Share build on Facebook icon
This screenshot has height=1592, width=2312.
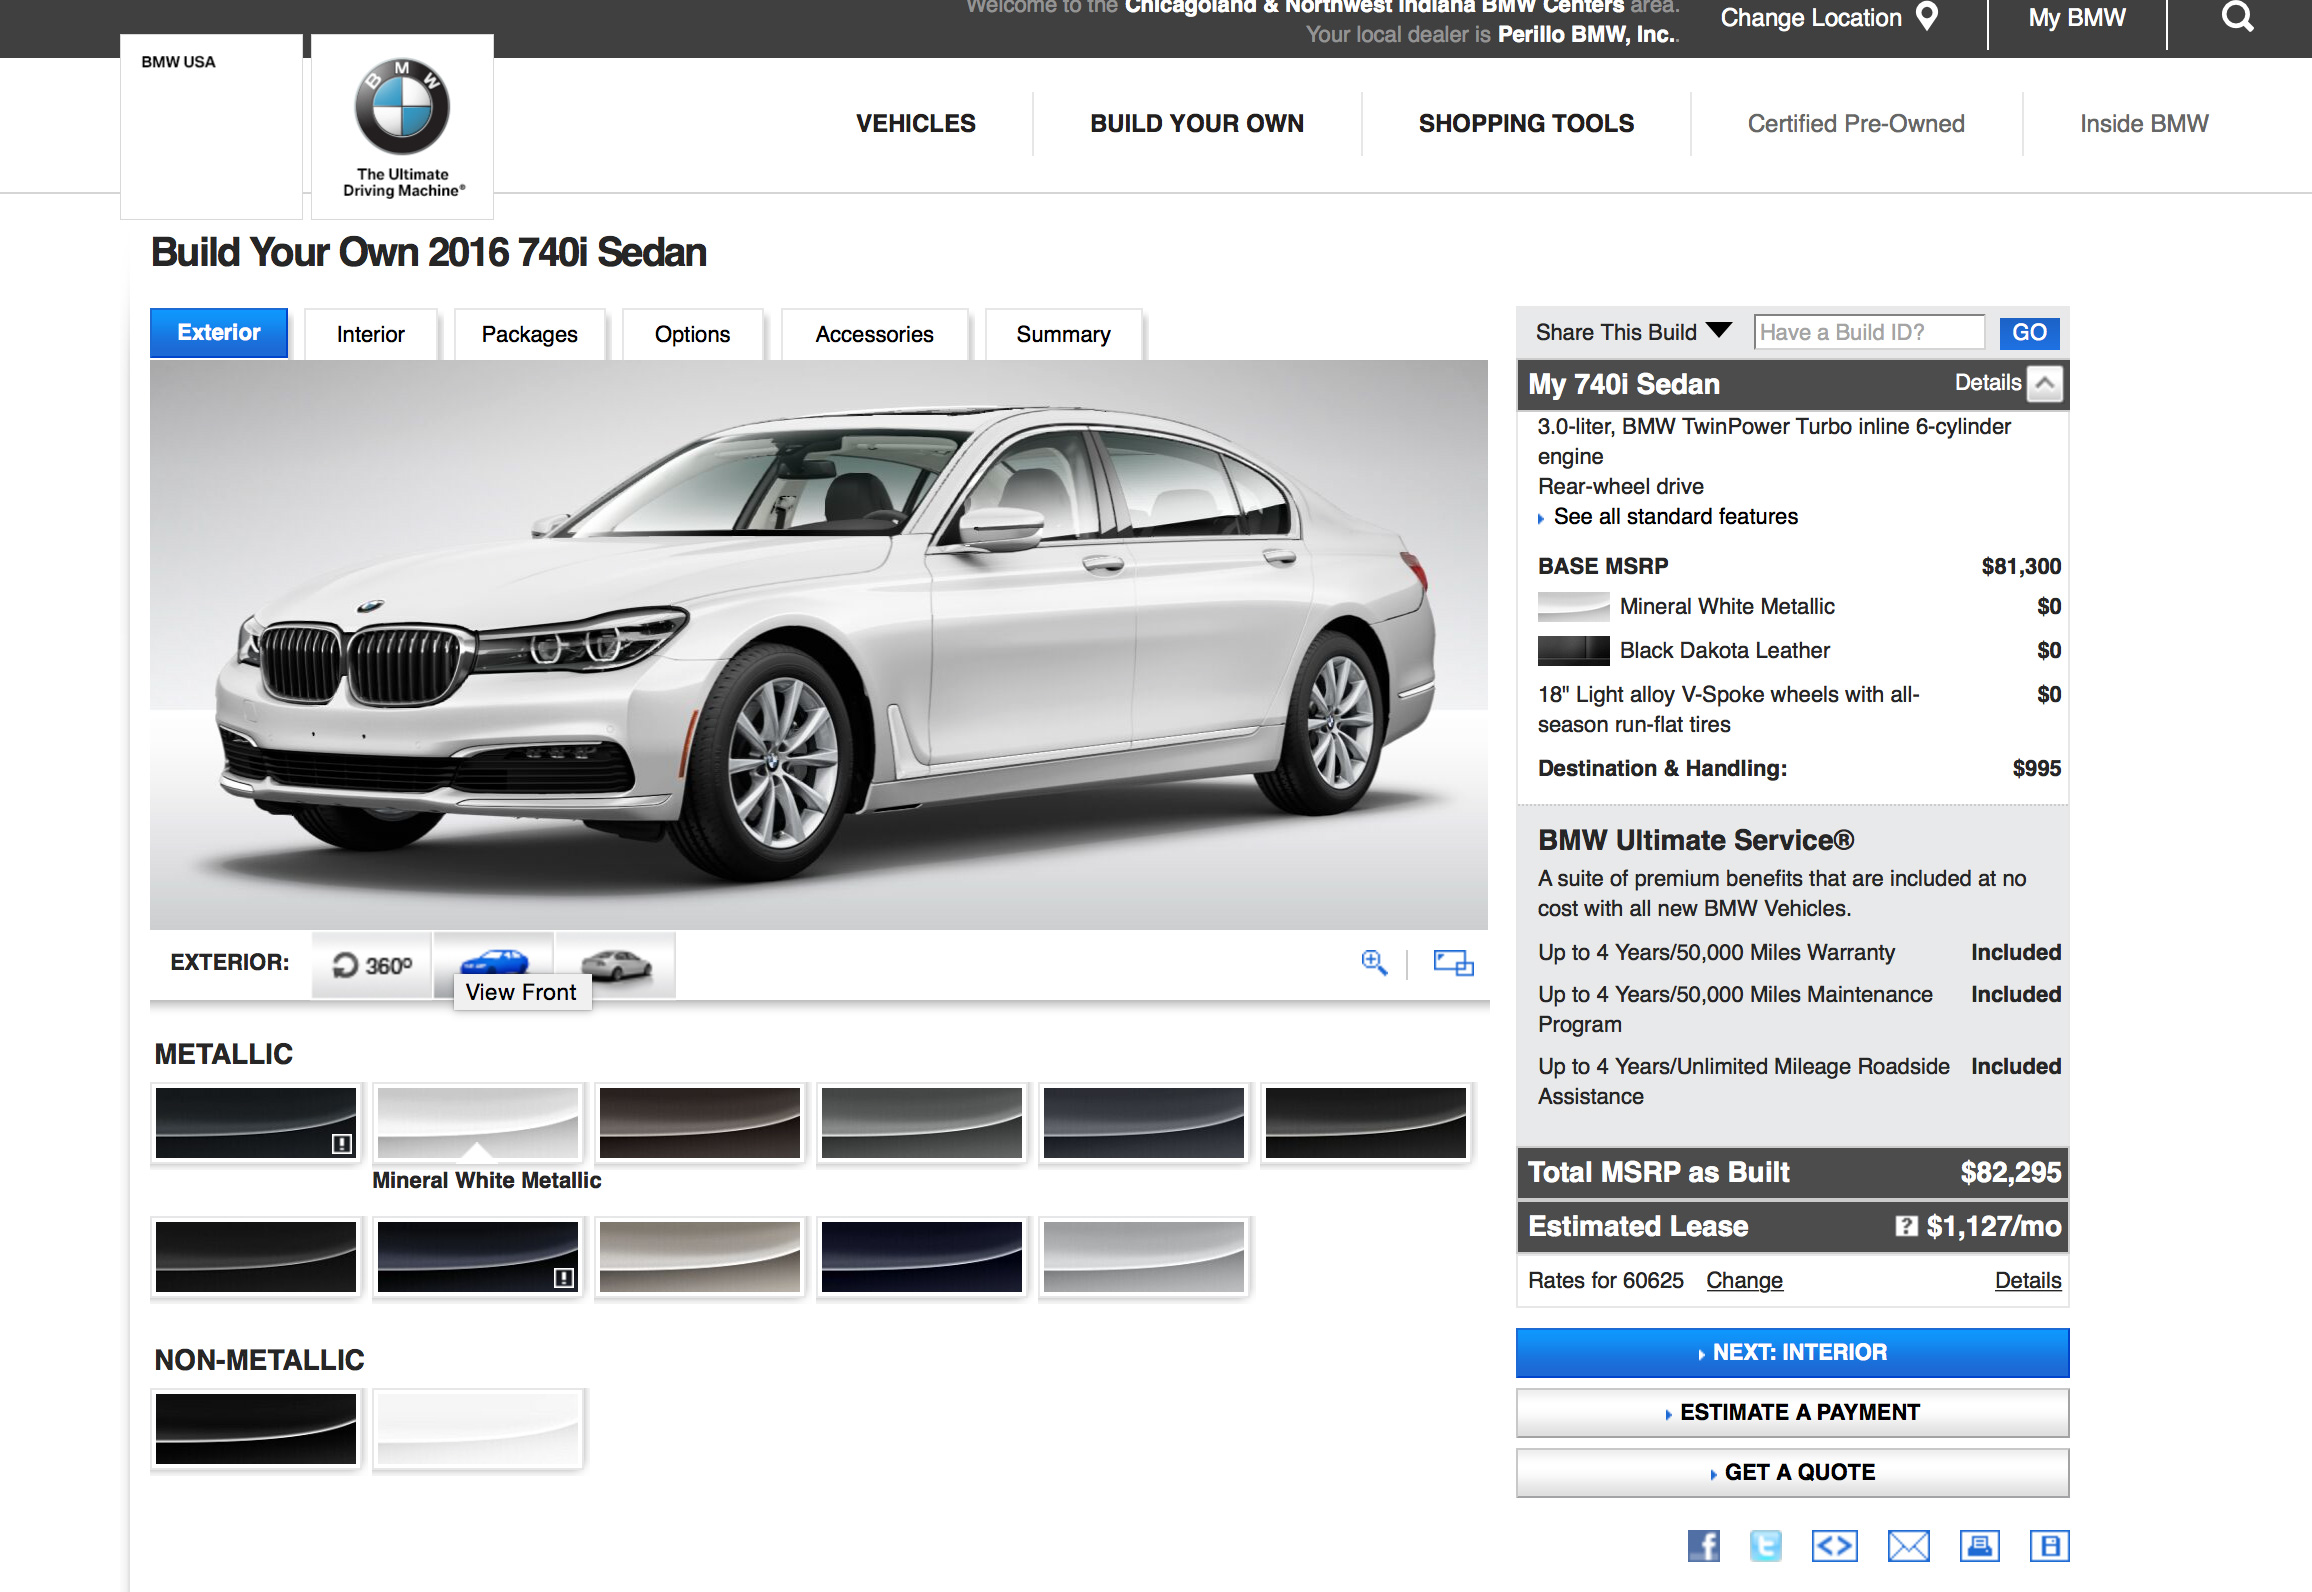tap(1704, 1546)
